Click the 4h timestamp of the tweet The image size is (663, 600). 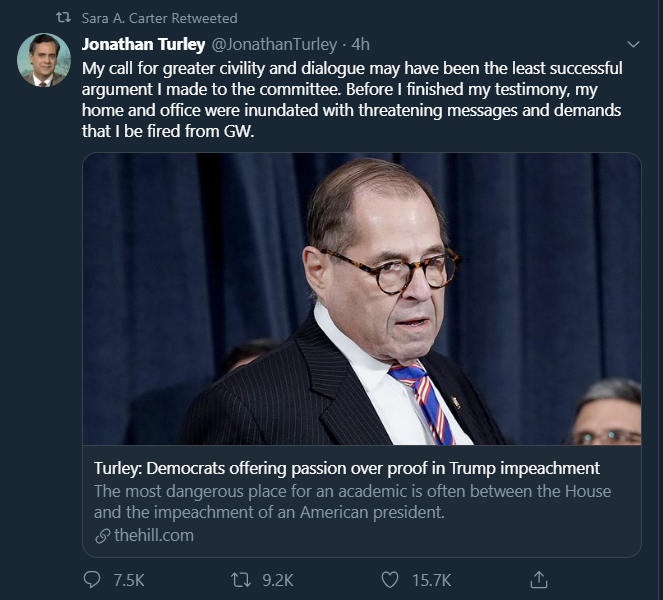point(361,46)
